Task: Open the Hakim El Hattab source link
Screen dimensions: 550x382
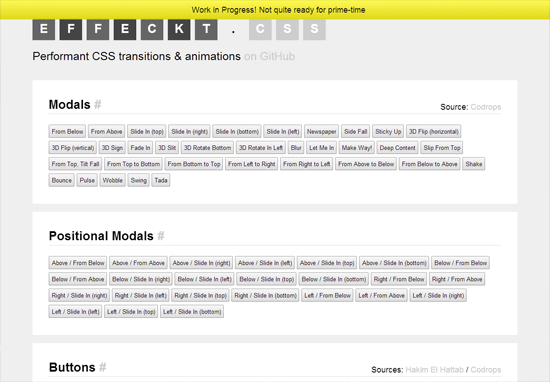Action: click(x=434, y=370)
